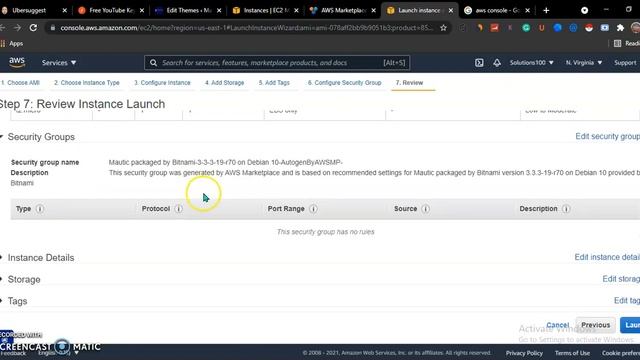Open the browser extensions puzzle icon
Screen dimensions: 640x360
620,28
